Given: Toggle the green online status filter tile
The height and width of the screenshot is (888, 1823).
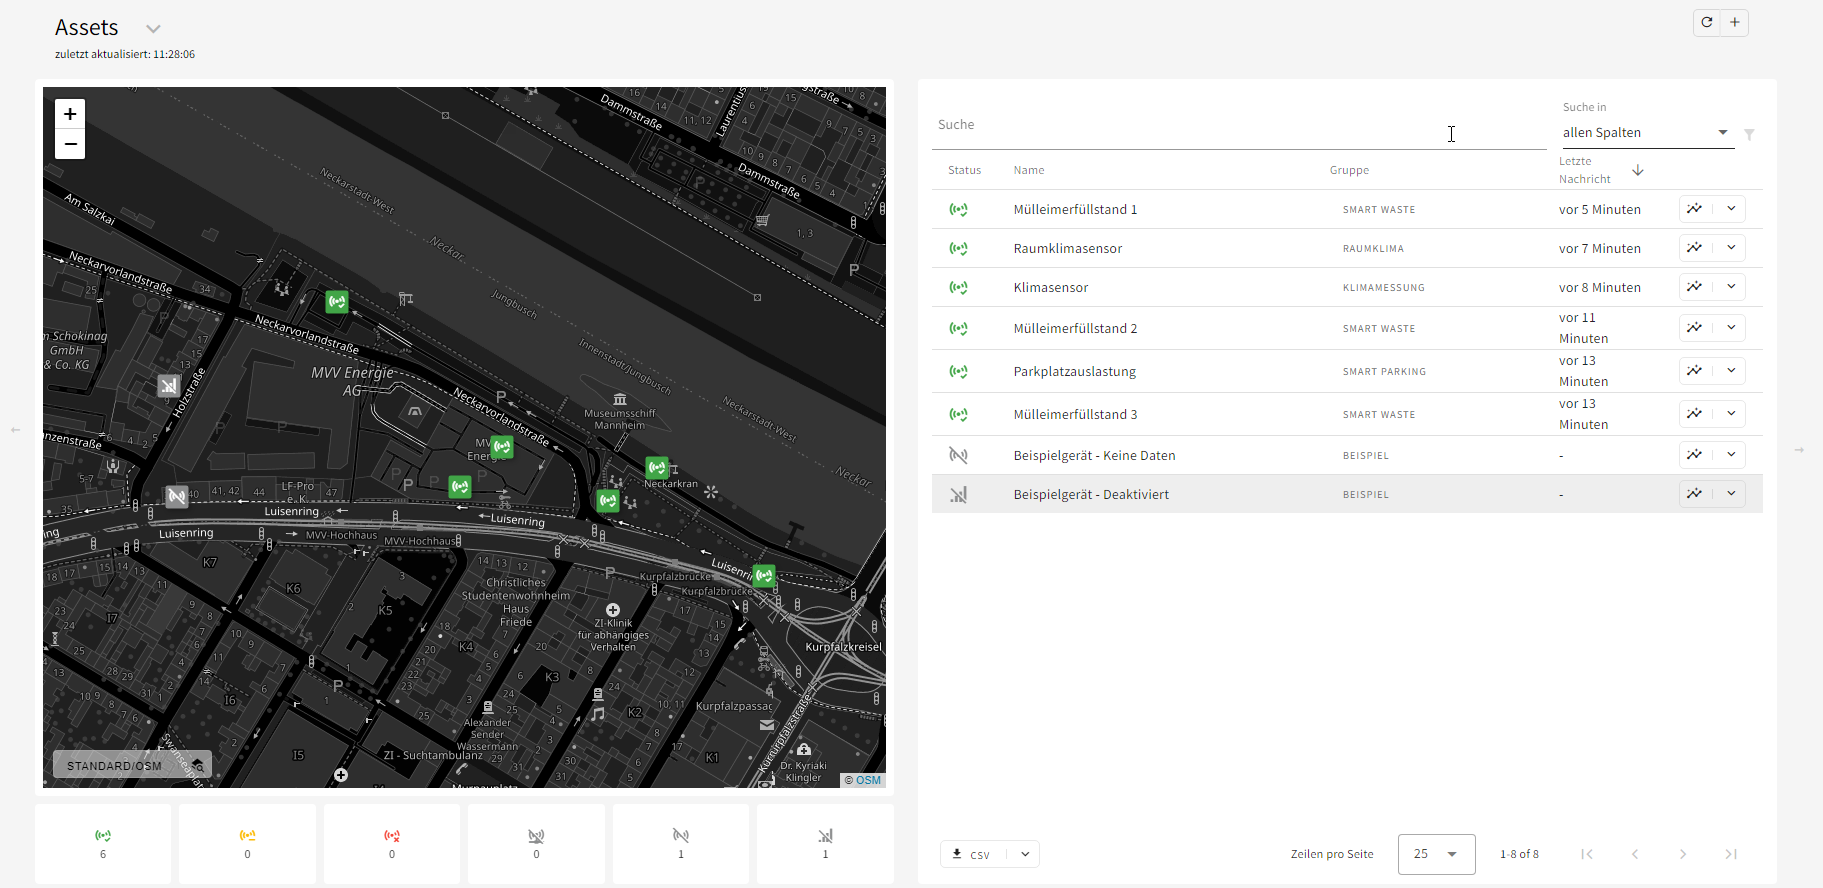Looking at the screenshot, I should 103,843.
